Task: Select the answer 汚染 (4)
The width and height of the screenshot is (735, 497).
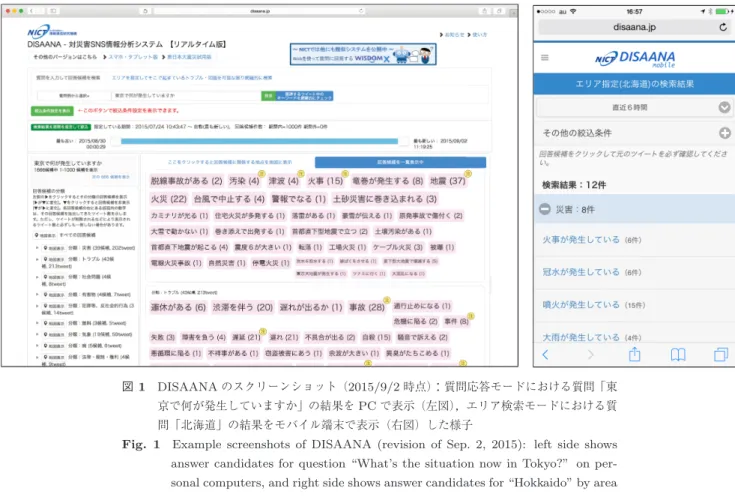Action: pyautogui.click(x=244, y=181)
